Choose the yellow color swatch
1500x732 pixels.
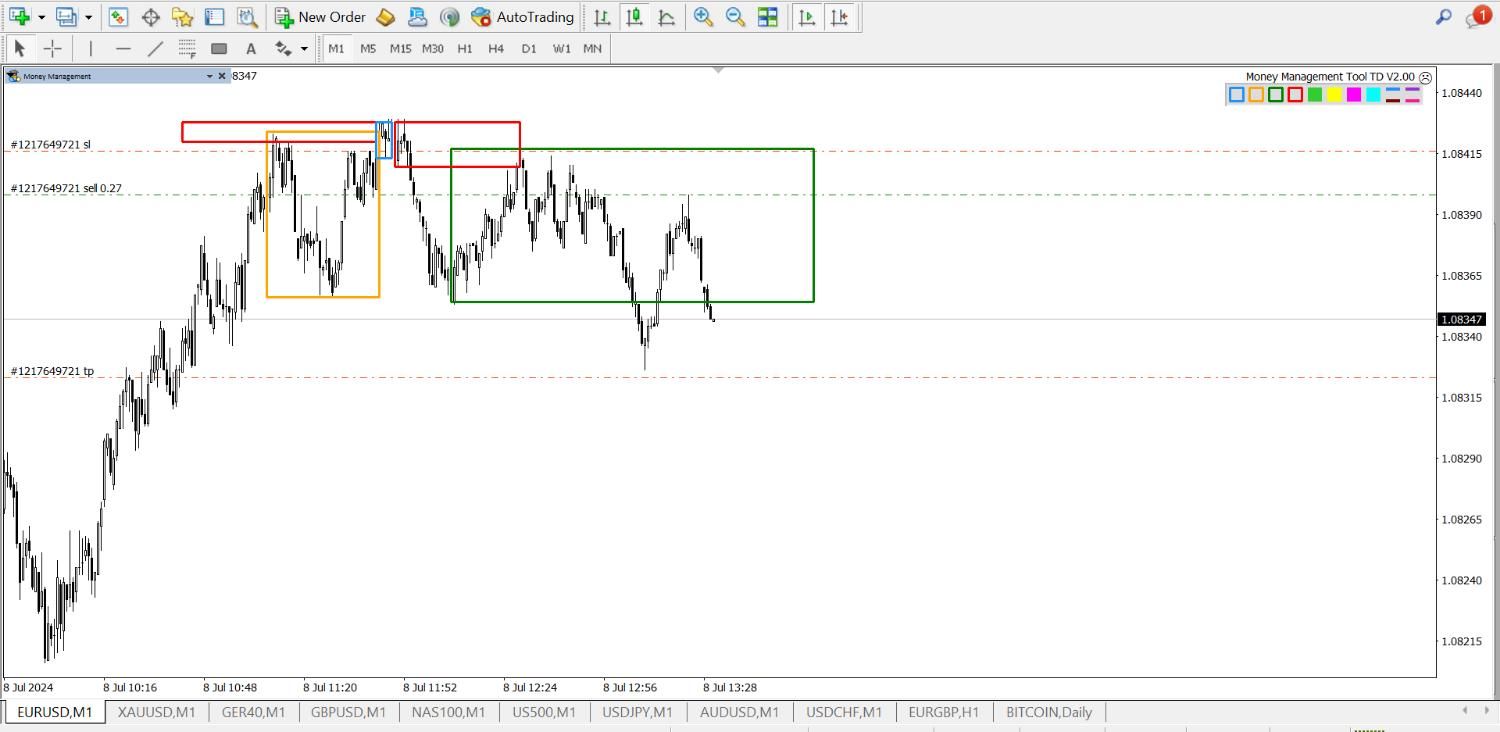[x=1334, y=95]
